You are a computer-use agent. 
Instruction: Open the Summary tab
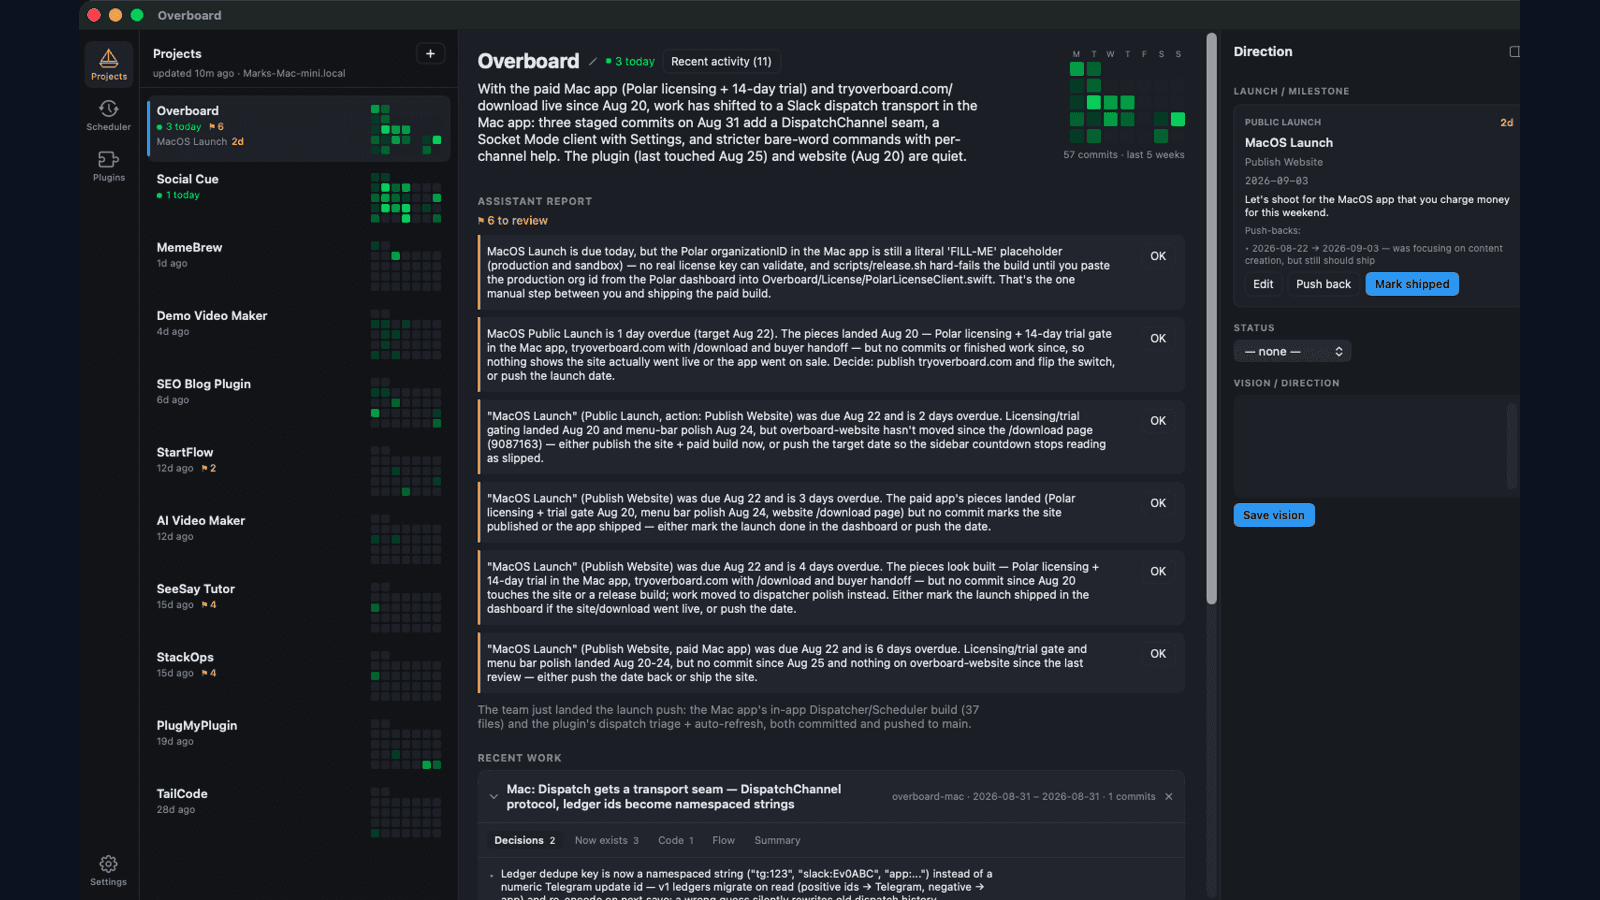(777, 841)
